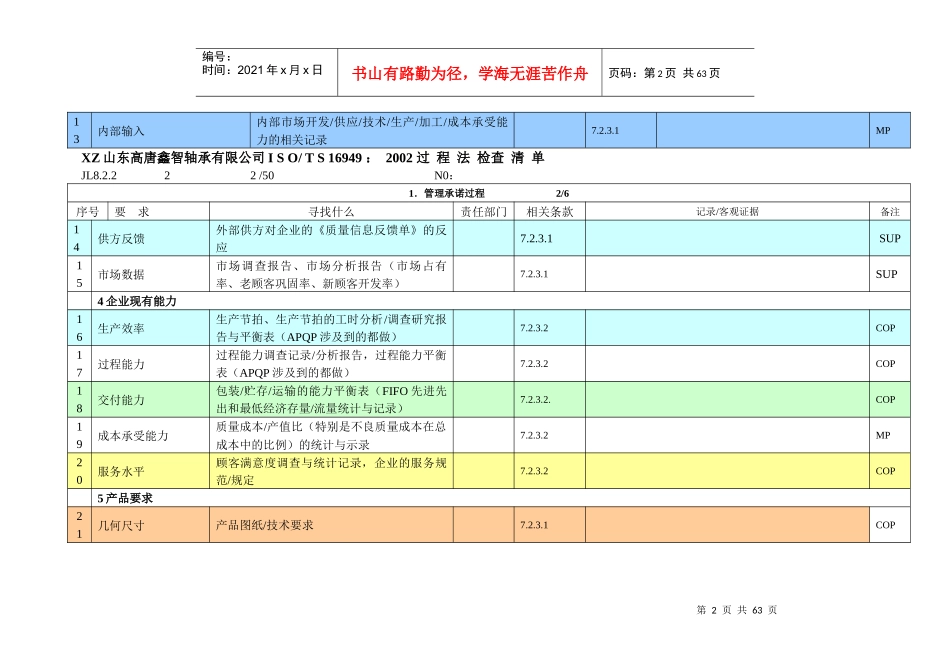This screenshot has height=672, width=950.
Task: Click the '记录/客观证据' column header
Action: pos(727,211)
